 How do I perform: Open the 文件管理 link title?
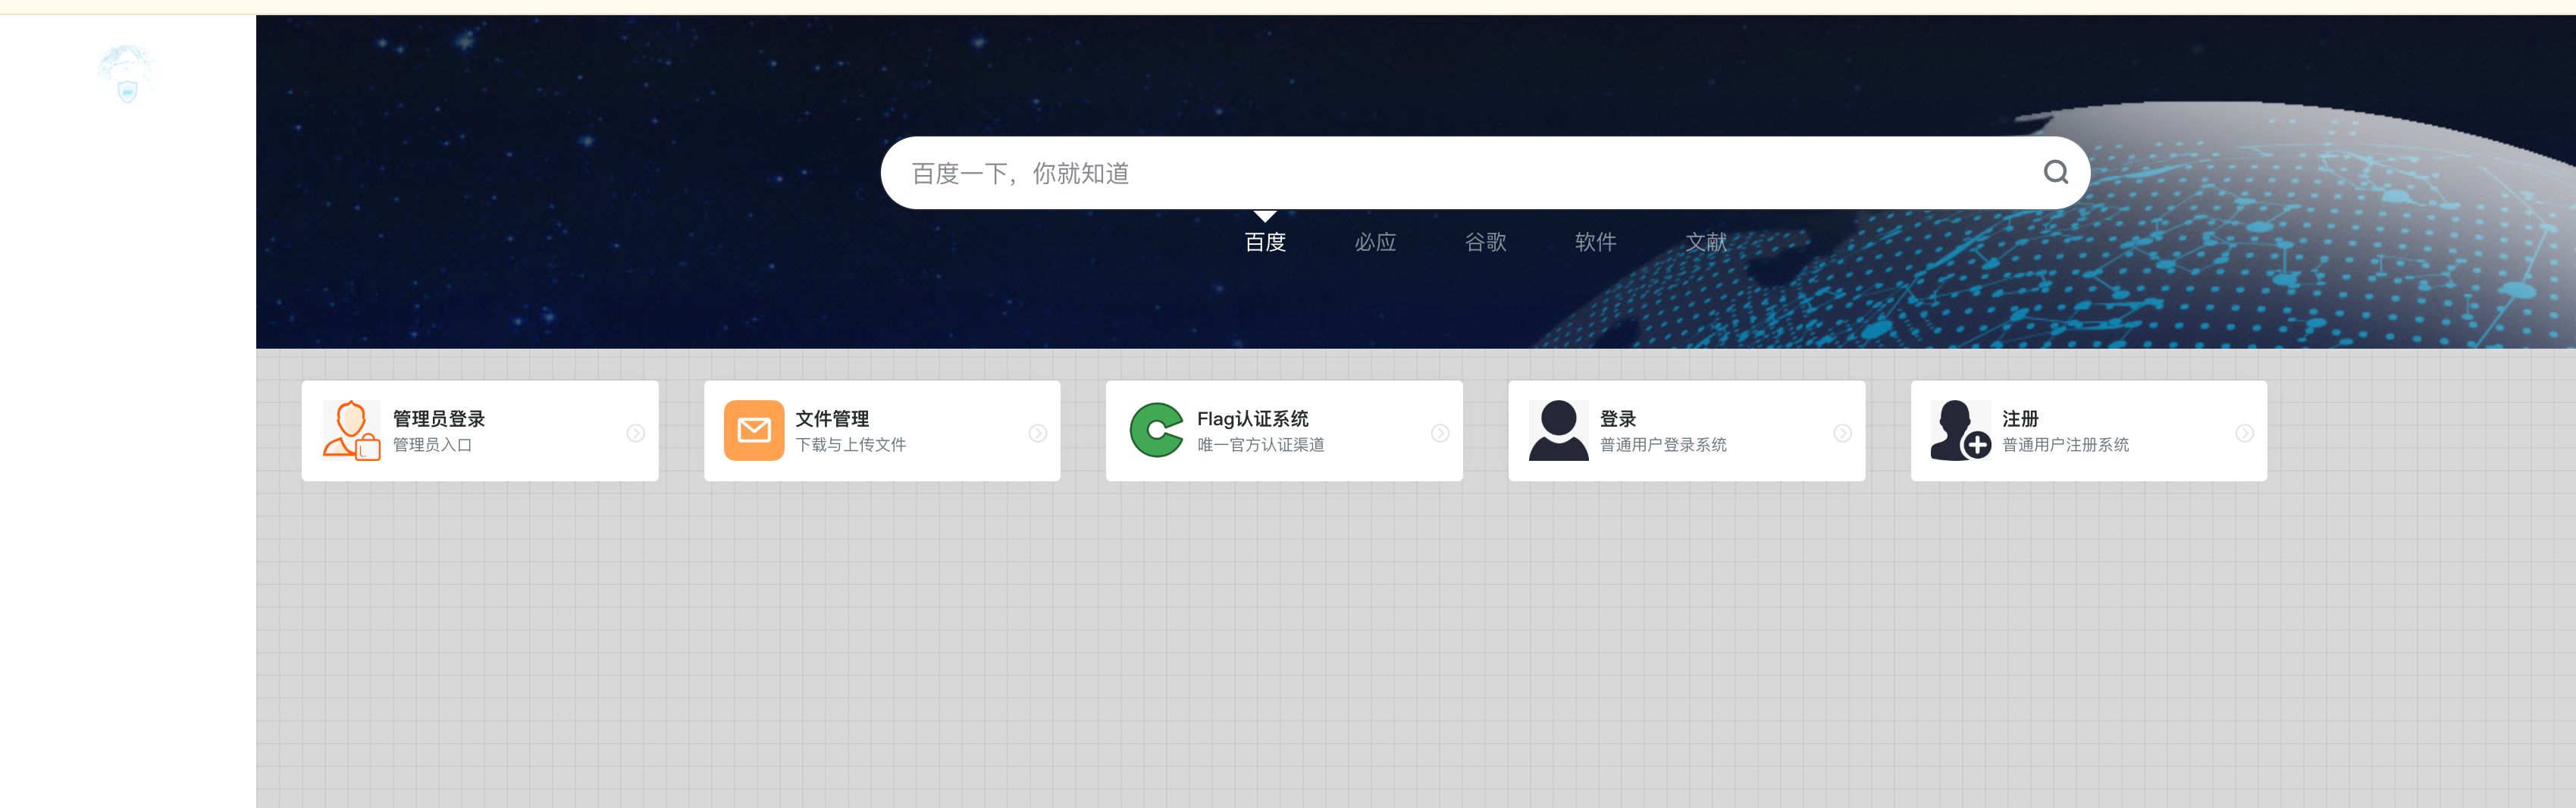point(832,419)
